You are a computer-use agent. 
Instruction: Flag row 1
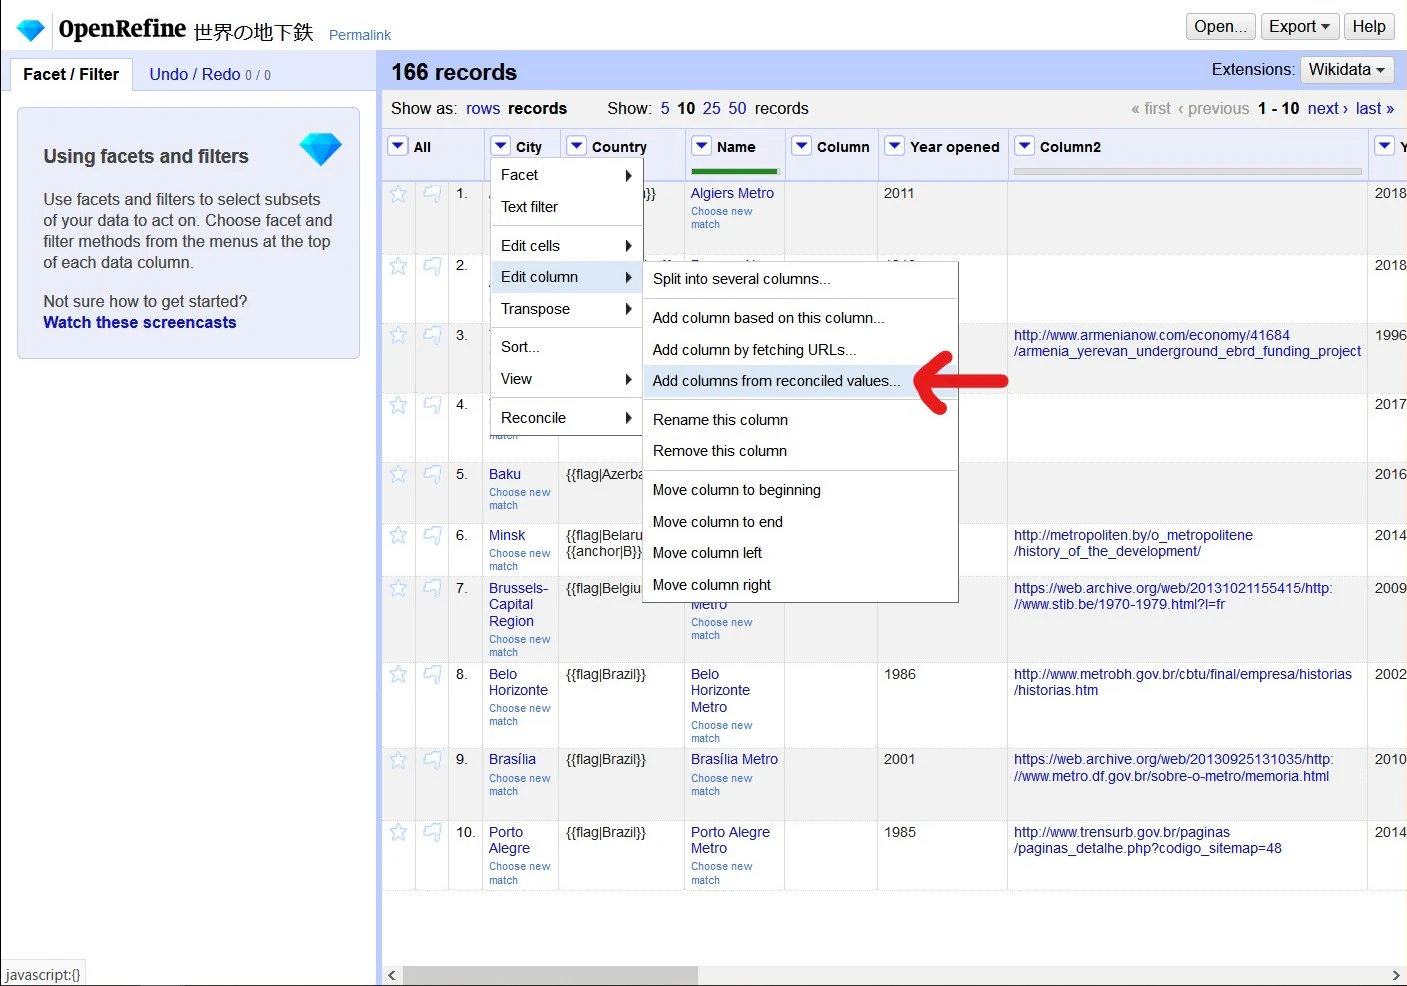(x=432, y=194)
